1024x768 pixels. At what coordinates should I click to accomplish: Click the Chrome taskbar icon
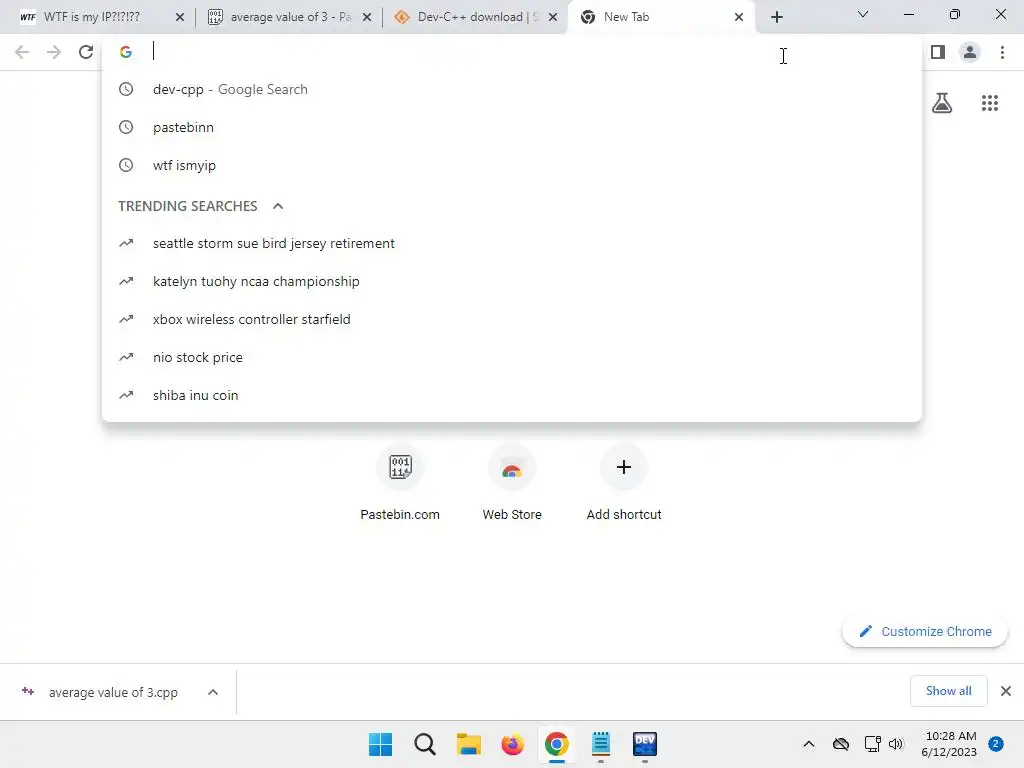pos(556,744)
